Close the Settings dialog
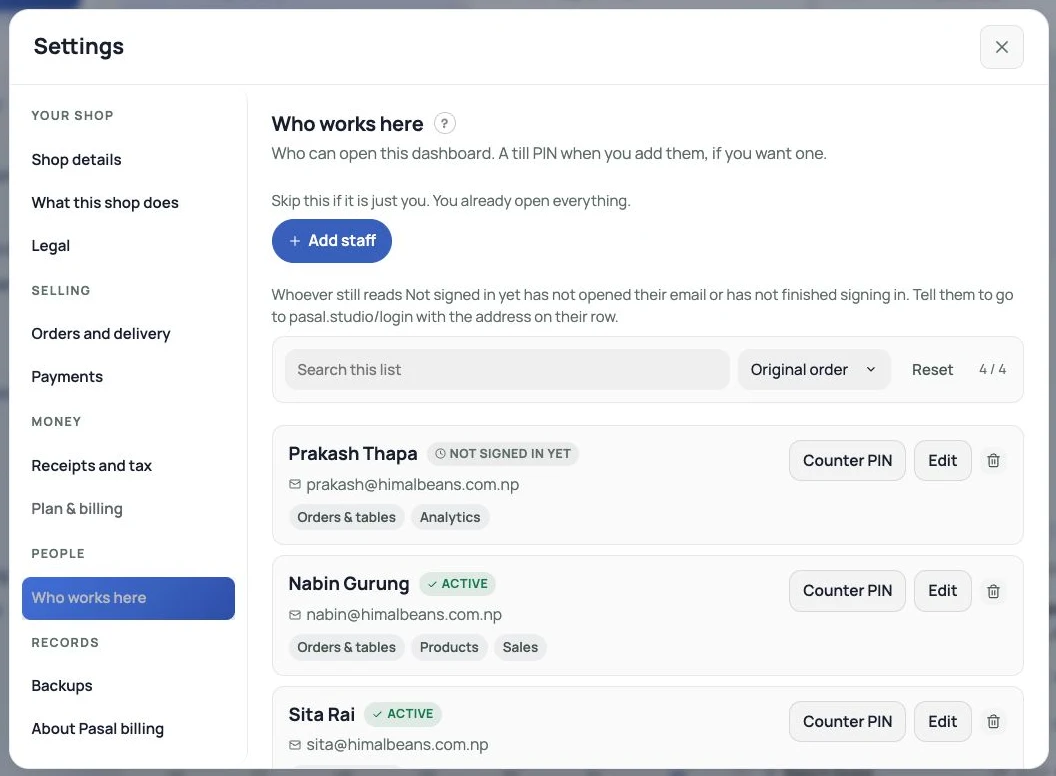This screenshot has width=1056, height=776. point(1001,47)
